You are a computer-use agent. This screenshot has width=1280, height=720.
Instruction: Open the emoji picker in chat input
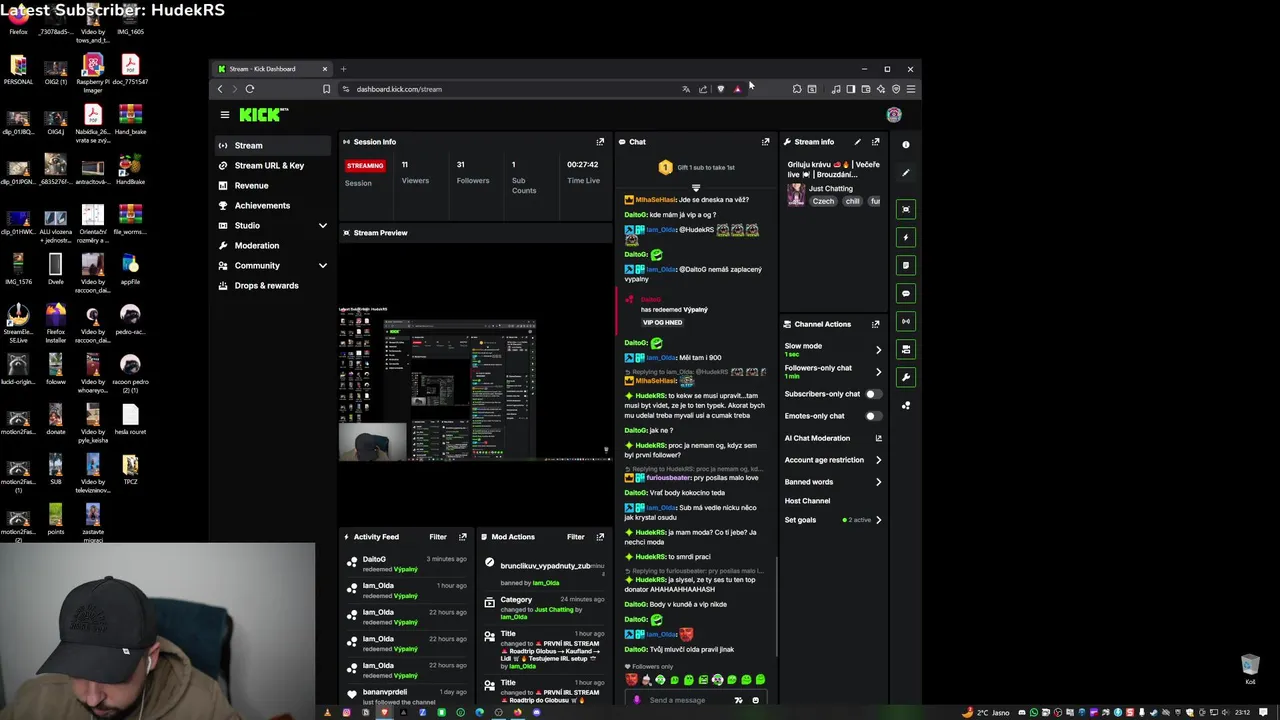(x=755, y=700)
